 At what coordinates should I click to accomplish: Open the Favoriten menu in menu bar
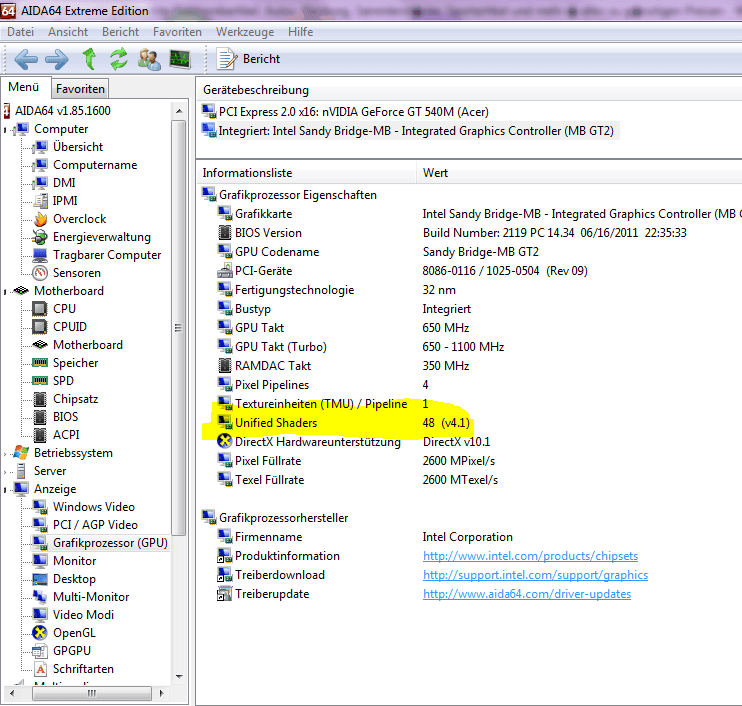point(177,32)
